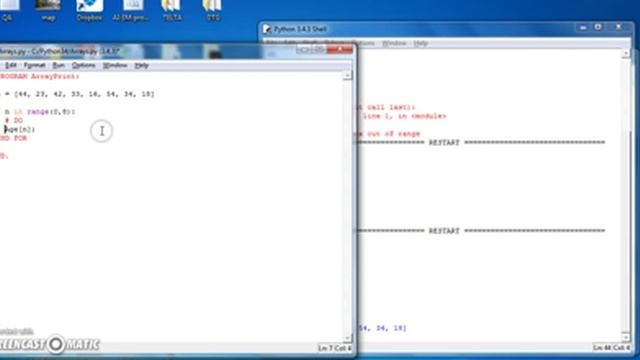Click the editor status 'Ln: 7 Col: 4'
Image resolution: width=640 pixels, height=360 pixels.
pyautogui.click(x=335, y=348)
